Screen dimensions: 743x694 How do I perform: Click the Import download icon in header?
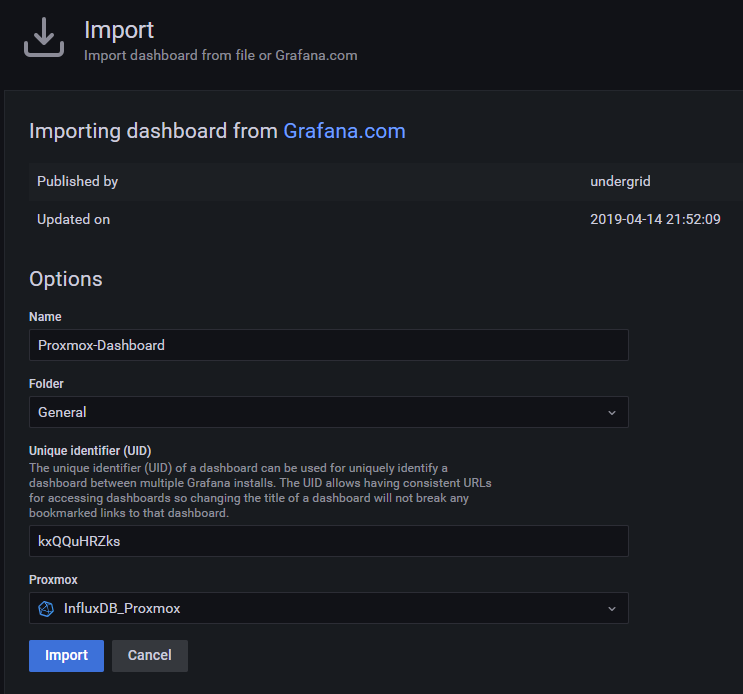pos(44,38)
